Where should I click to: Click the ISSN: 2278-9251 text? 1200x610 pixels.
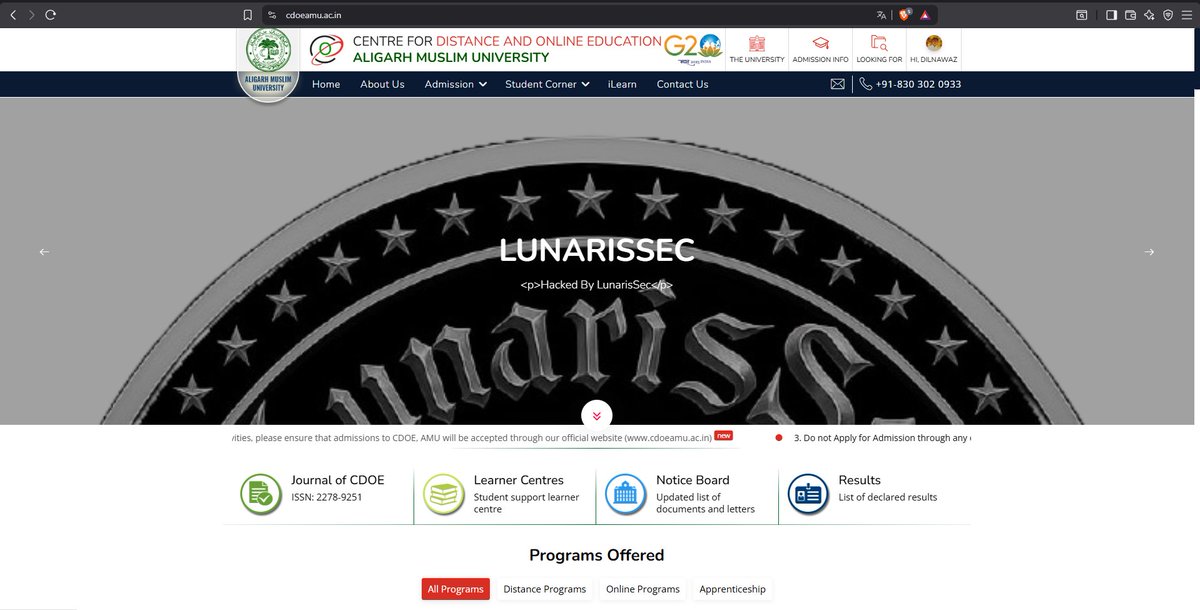326,497
